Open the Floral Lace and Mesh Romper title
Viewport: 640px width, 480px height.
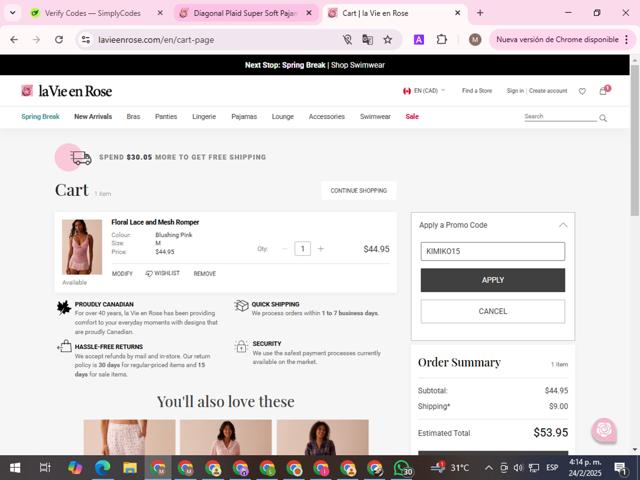(155, 222)
